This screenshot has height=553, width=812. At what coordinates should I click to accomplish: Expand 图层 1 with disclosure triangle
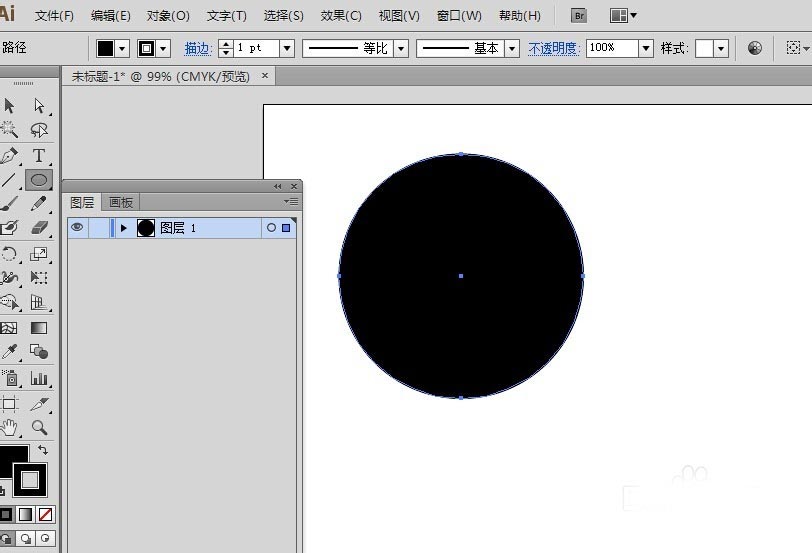(x=124, y=228)
